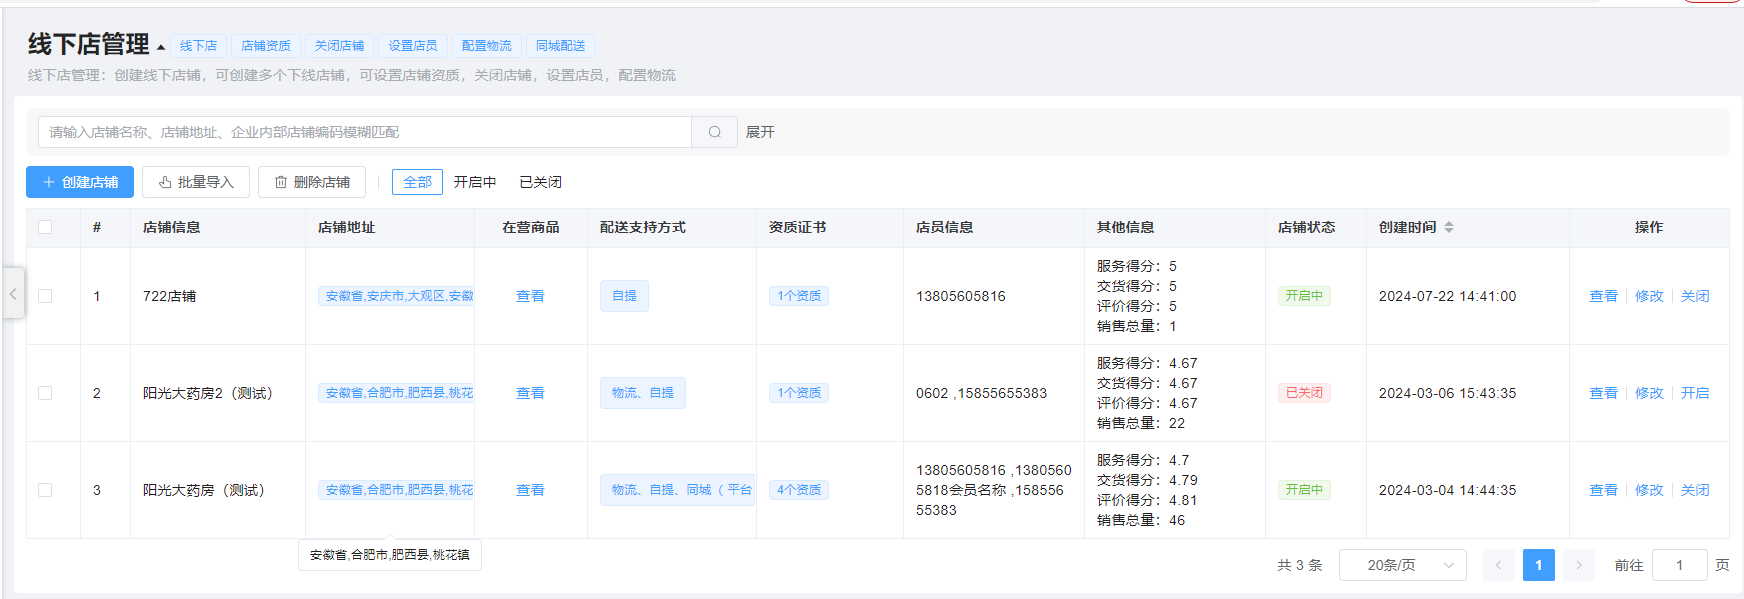The width and height of the screenshot is (1744, 599).
Task: Click the 4个资质 tag in row 3
Action: tap(799, 490)
